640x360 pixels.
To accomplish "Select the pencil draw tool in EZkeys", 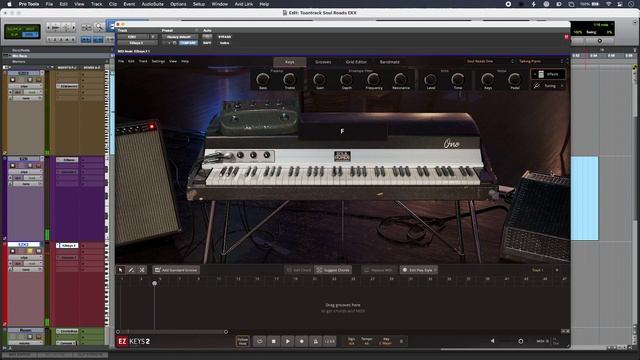I will click(131, 270).
